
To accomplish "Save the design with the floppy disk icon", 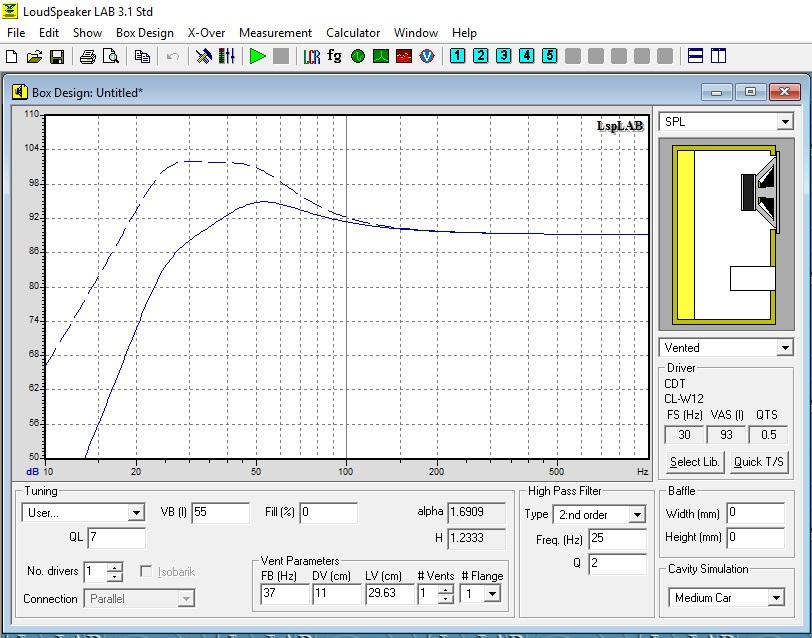I will (56, 56).
